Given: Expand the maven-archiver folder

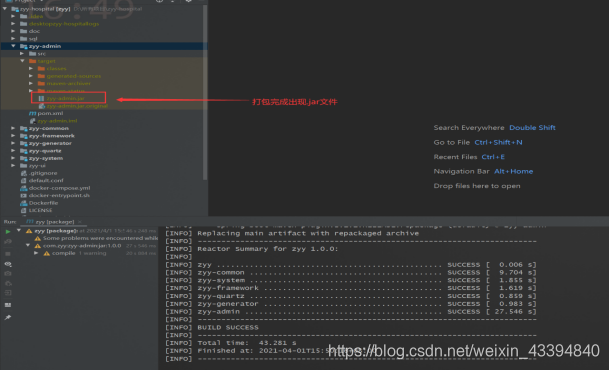Looking at the screenshot, I should pyautogui.click(x=31, y=83).
